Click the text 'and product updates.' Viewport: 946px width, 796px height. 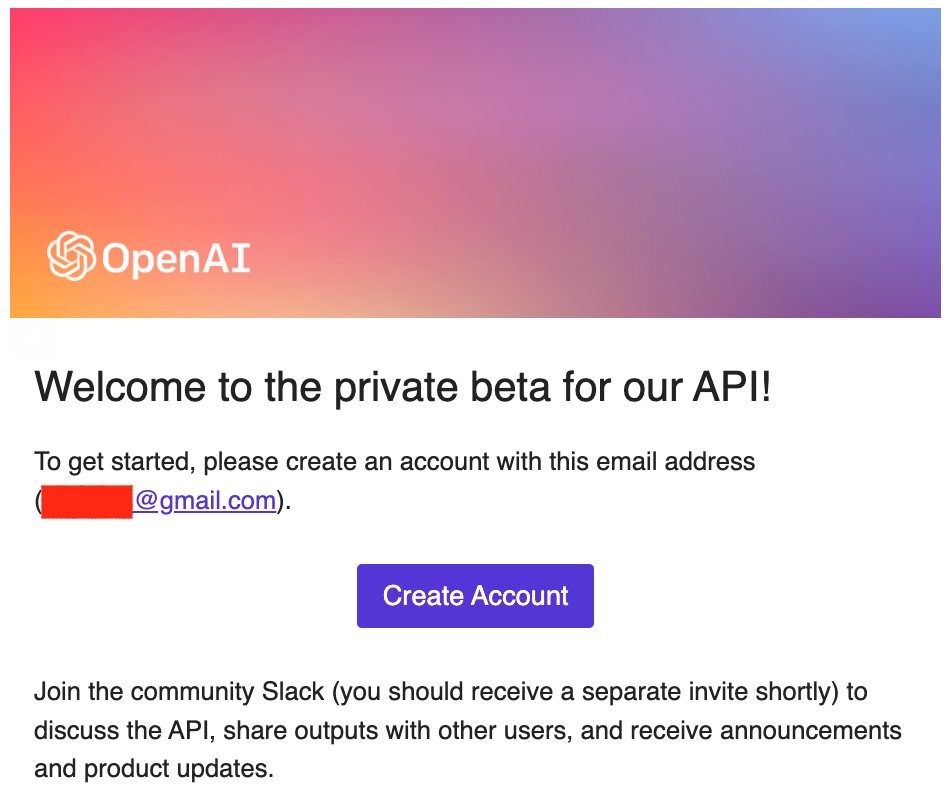[x=154, y=769]
